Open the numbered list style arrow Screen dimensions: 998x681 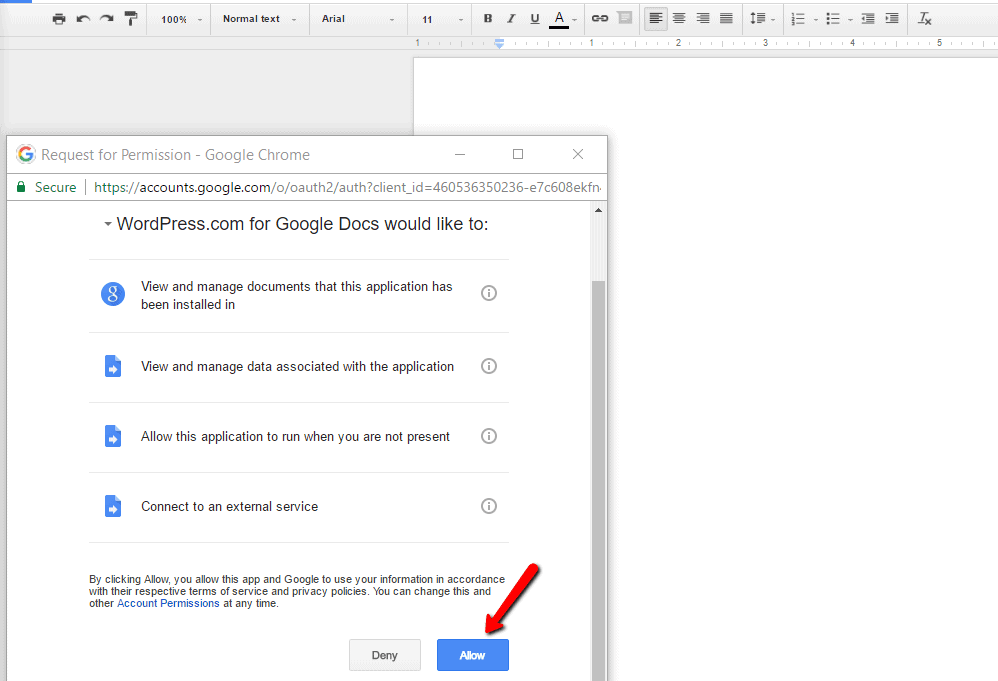(815, 20)
